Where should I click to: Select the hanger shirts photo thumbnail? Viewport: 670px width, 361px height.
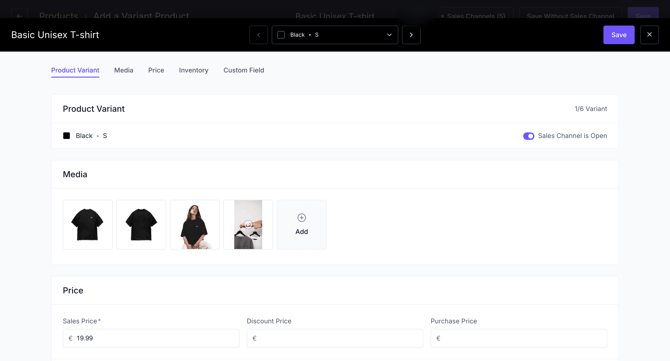pyautogui.click(x=248, y=225)
